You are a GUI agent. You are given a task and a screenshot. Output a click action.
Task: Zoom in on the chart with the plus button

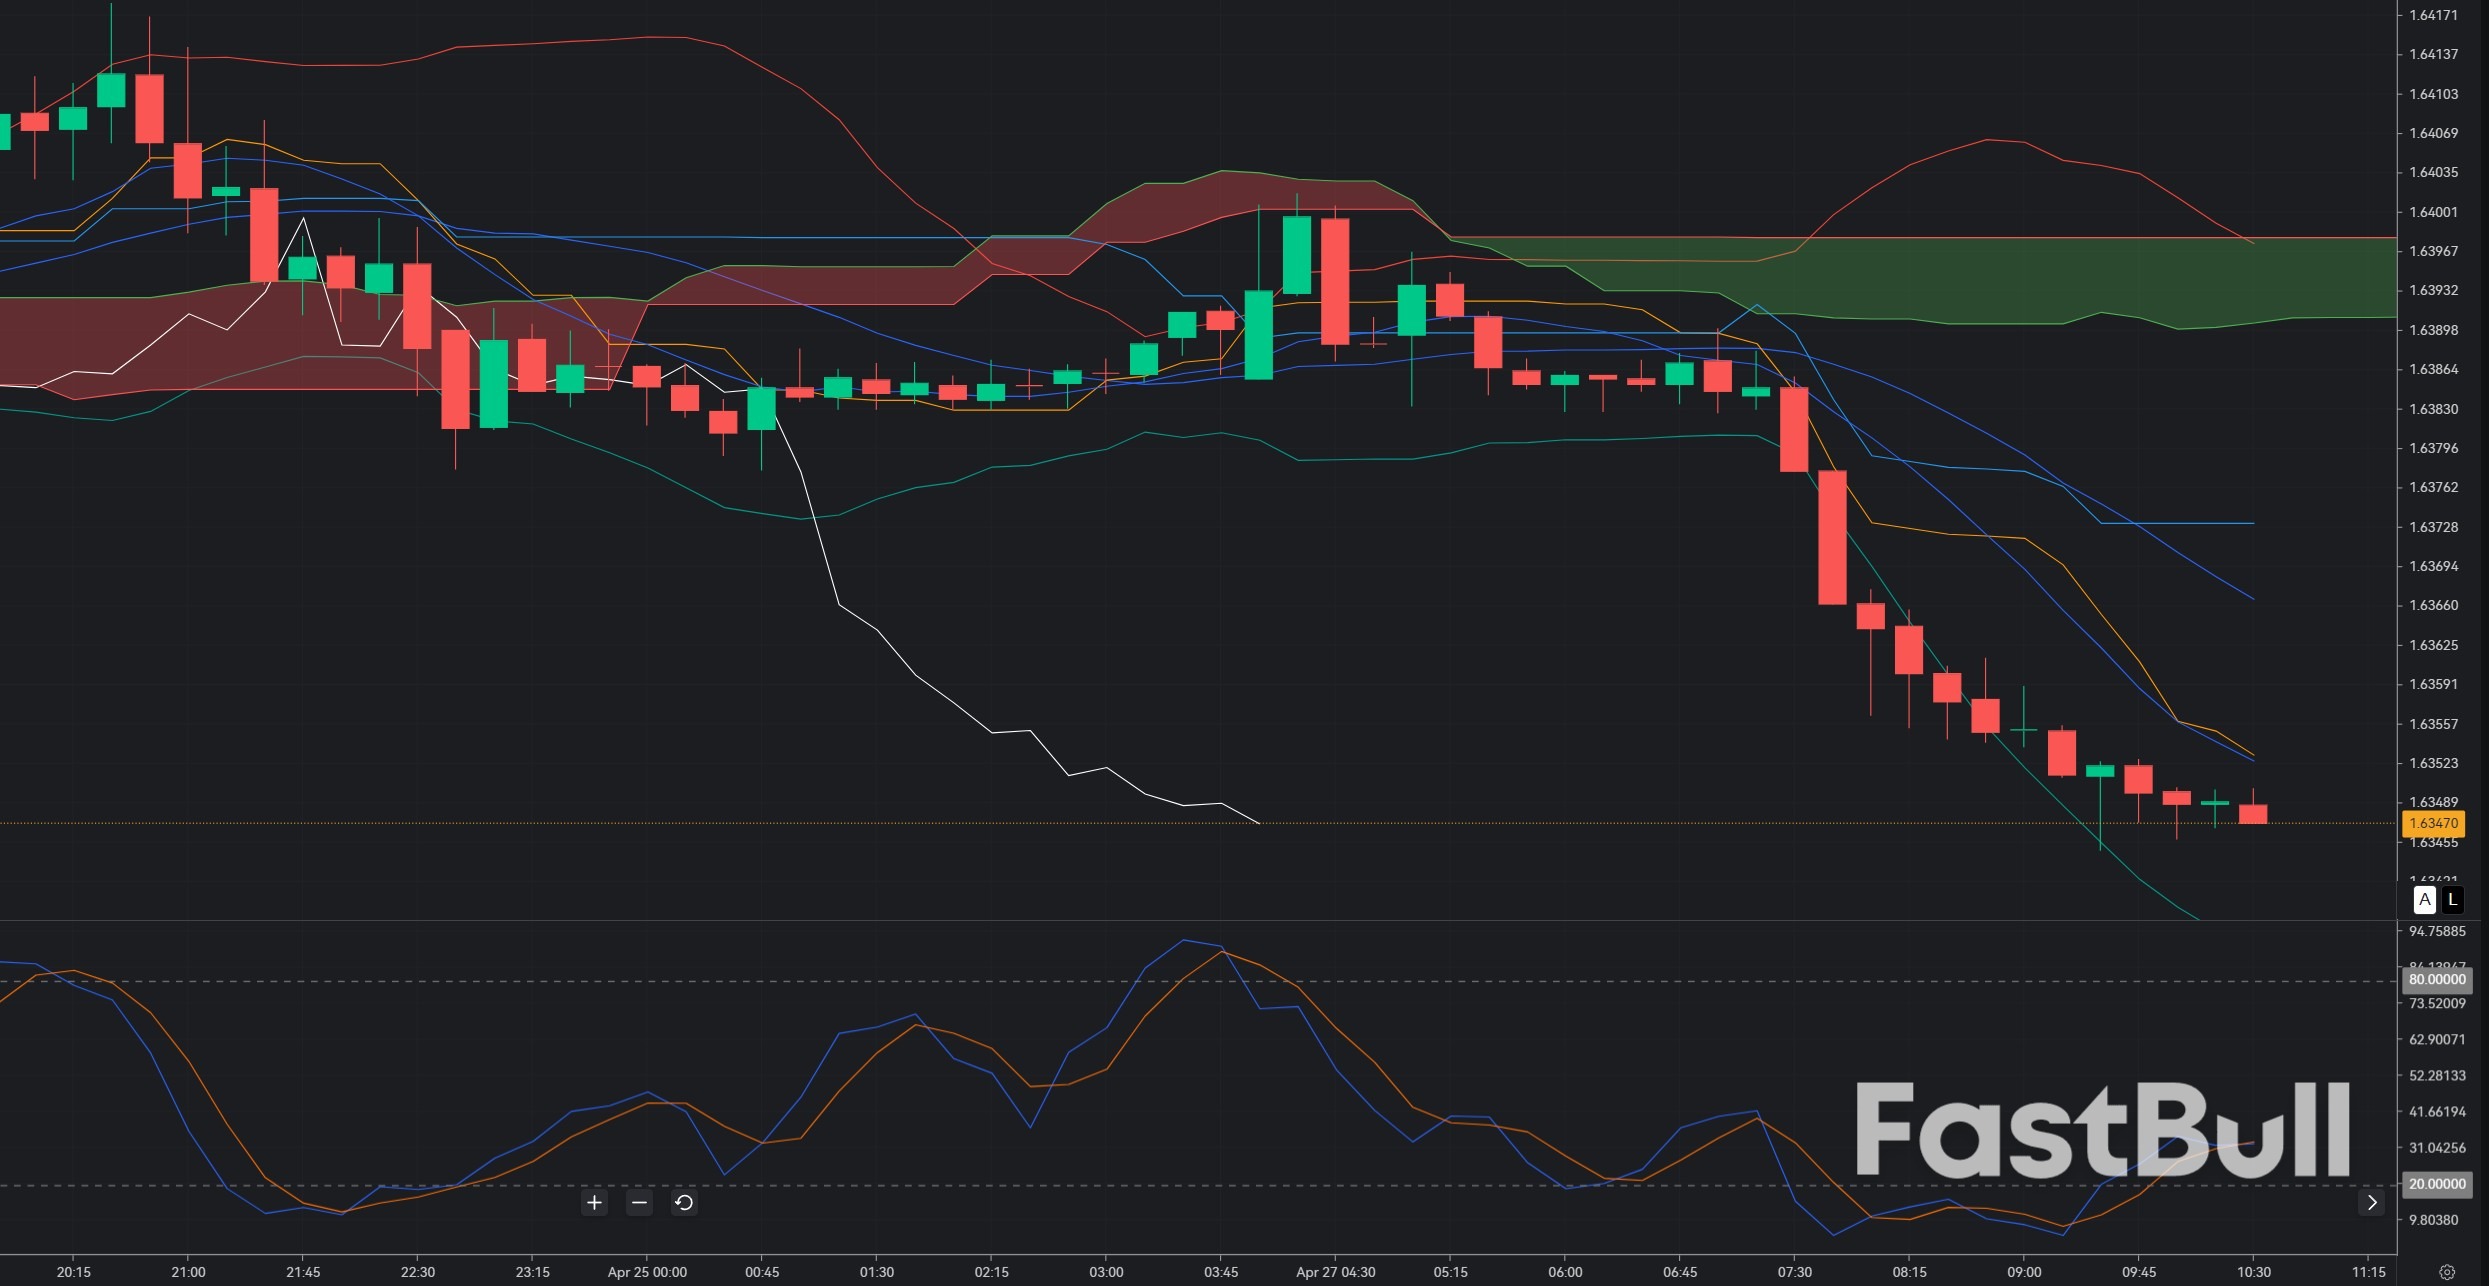point(593,1202)
